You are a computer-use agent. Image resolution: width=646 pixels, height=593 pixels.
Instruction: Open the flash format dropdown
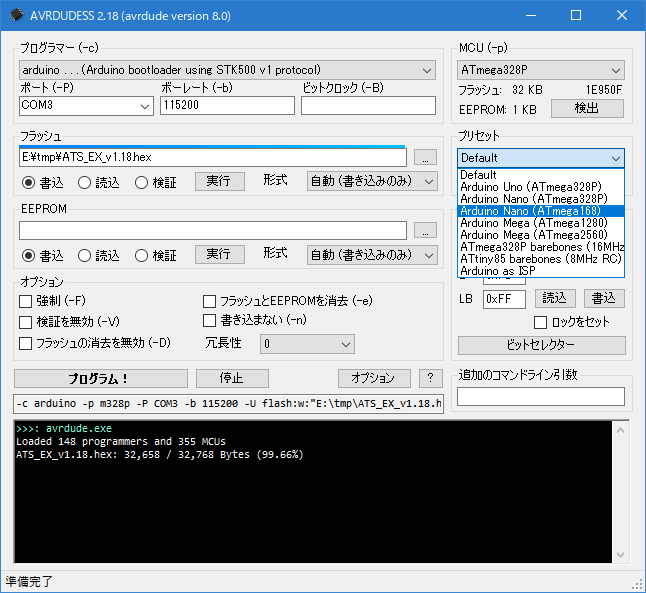point(372,182)
